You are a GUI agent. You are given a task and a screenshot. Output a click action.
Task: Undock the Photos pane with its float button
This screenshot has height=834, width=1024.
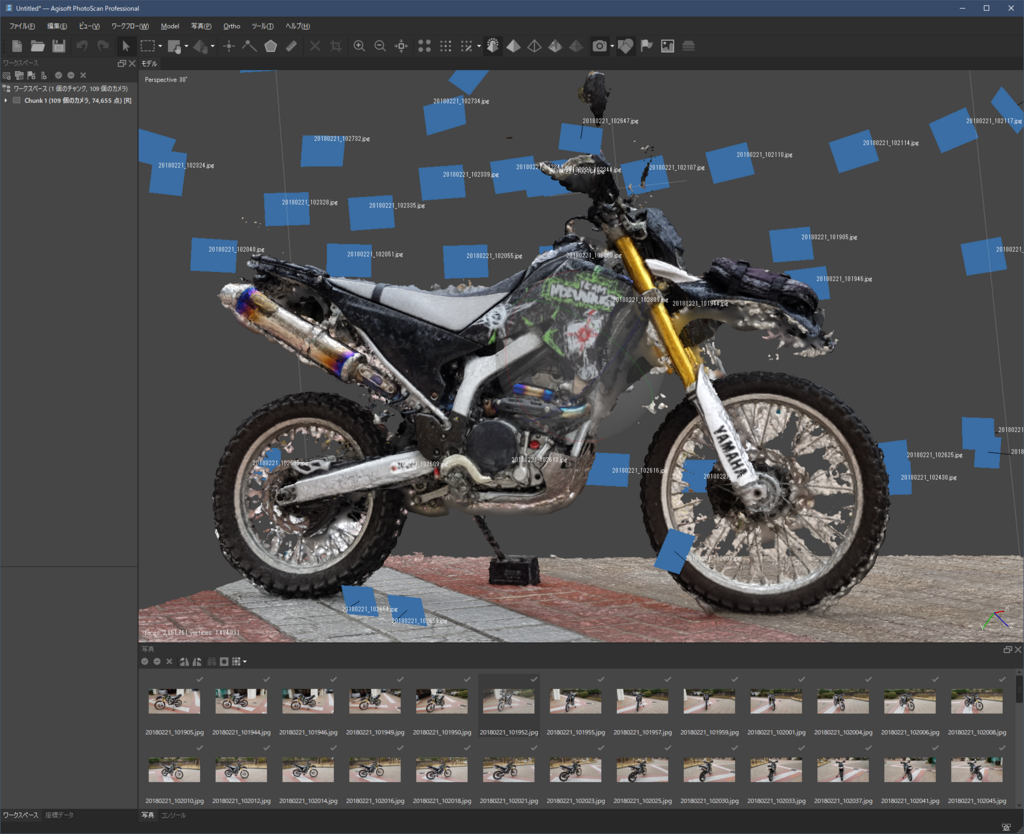1007,649
